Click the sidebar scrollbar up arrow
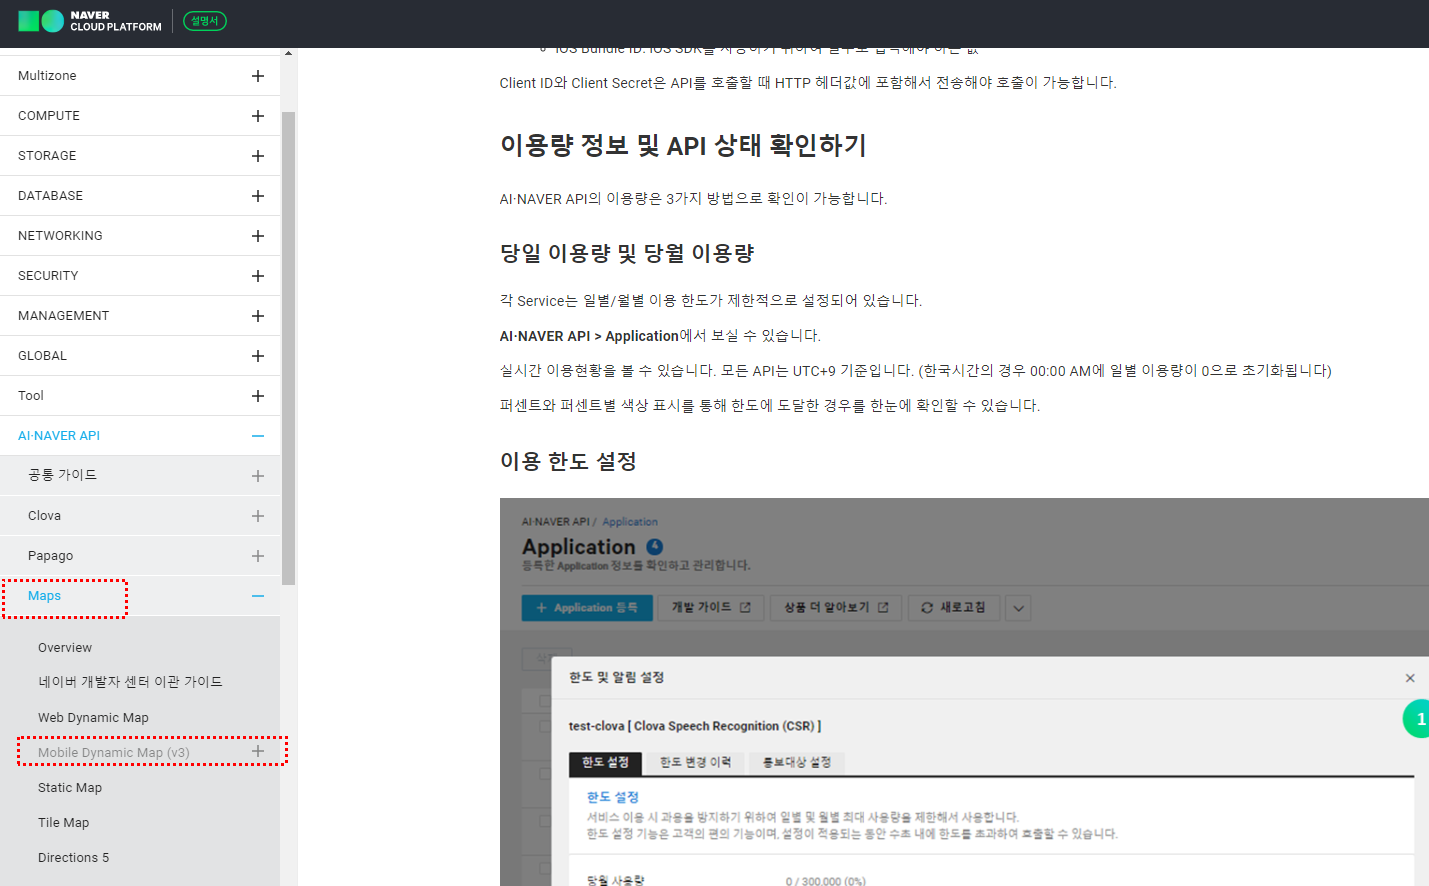The width and height of the screenshot is (1429, 886). click(288, 53)
